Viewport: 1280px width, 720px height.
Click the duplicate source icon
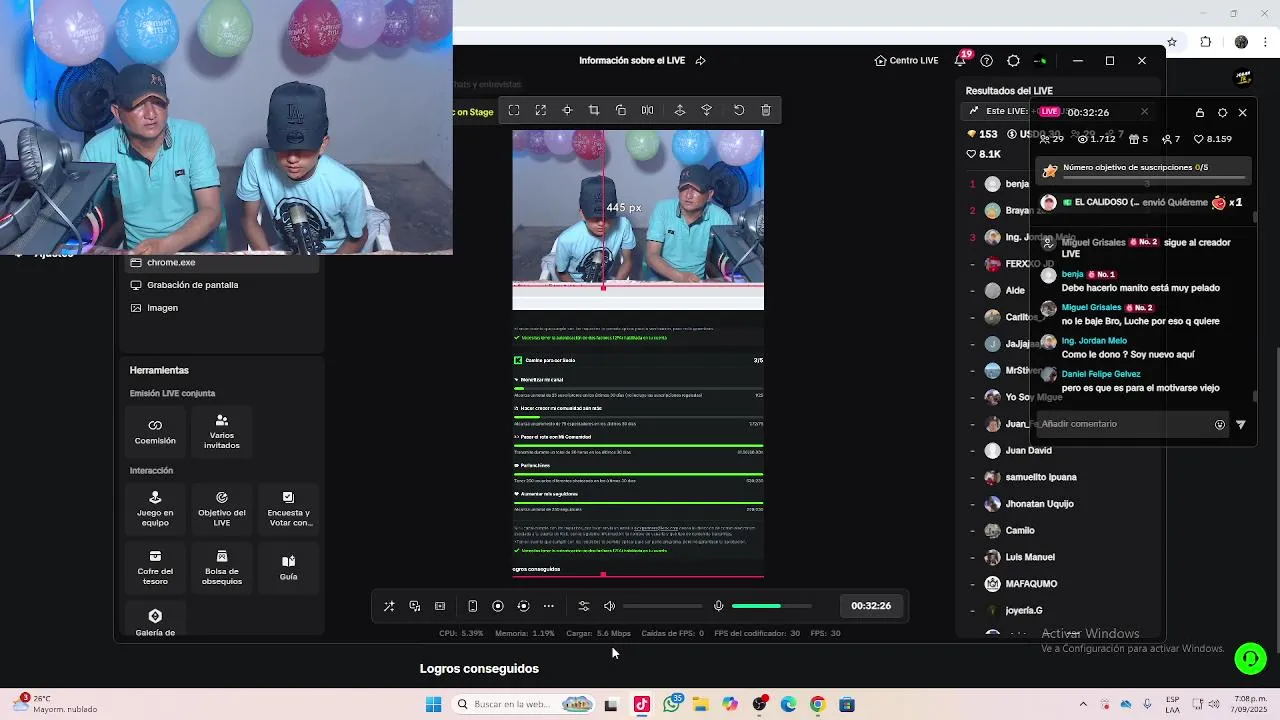pos(621,110)
